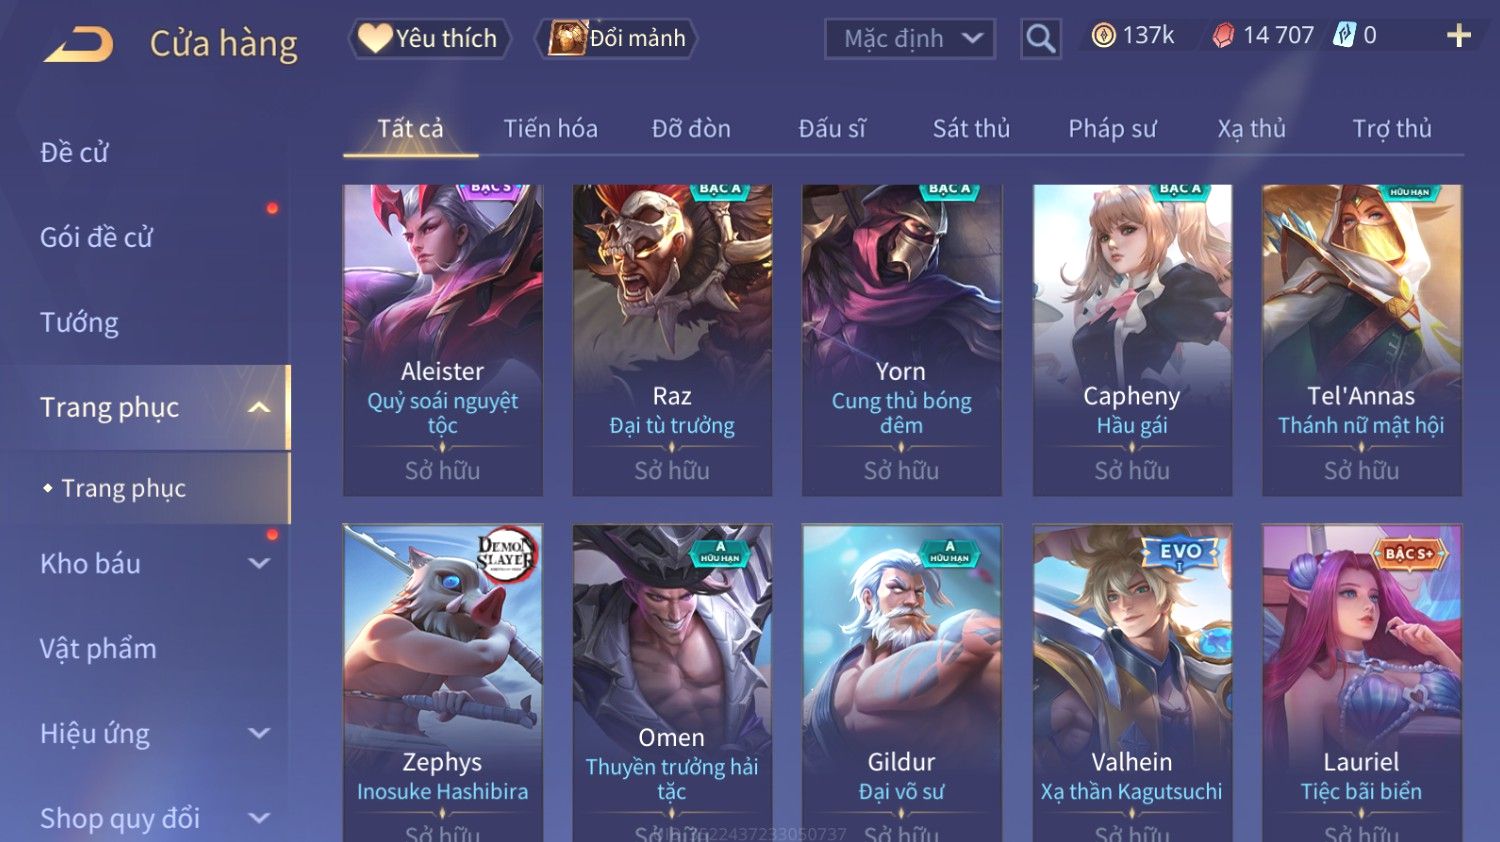
Task: Go to Gói đề cử section
Action: pyautogui.click(x=96, y=237)
